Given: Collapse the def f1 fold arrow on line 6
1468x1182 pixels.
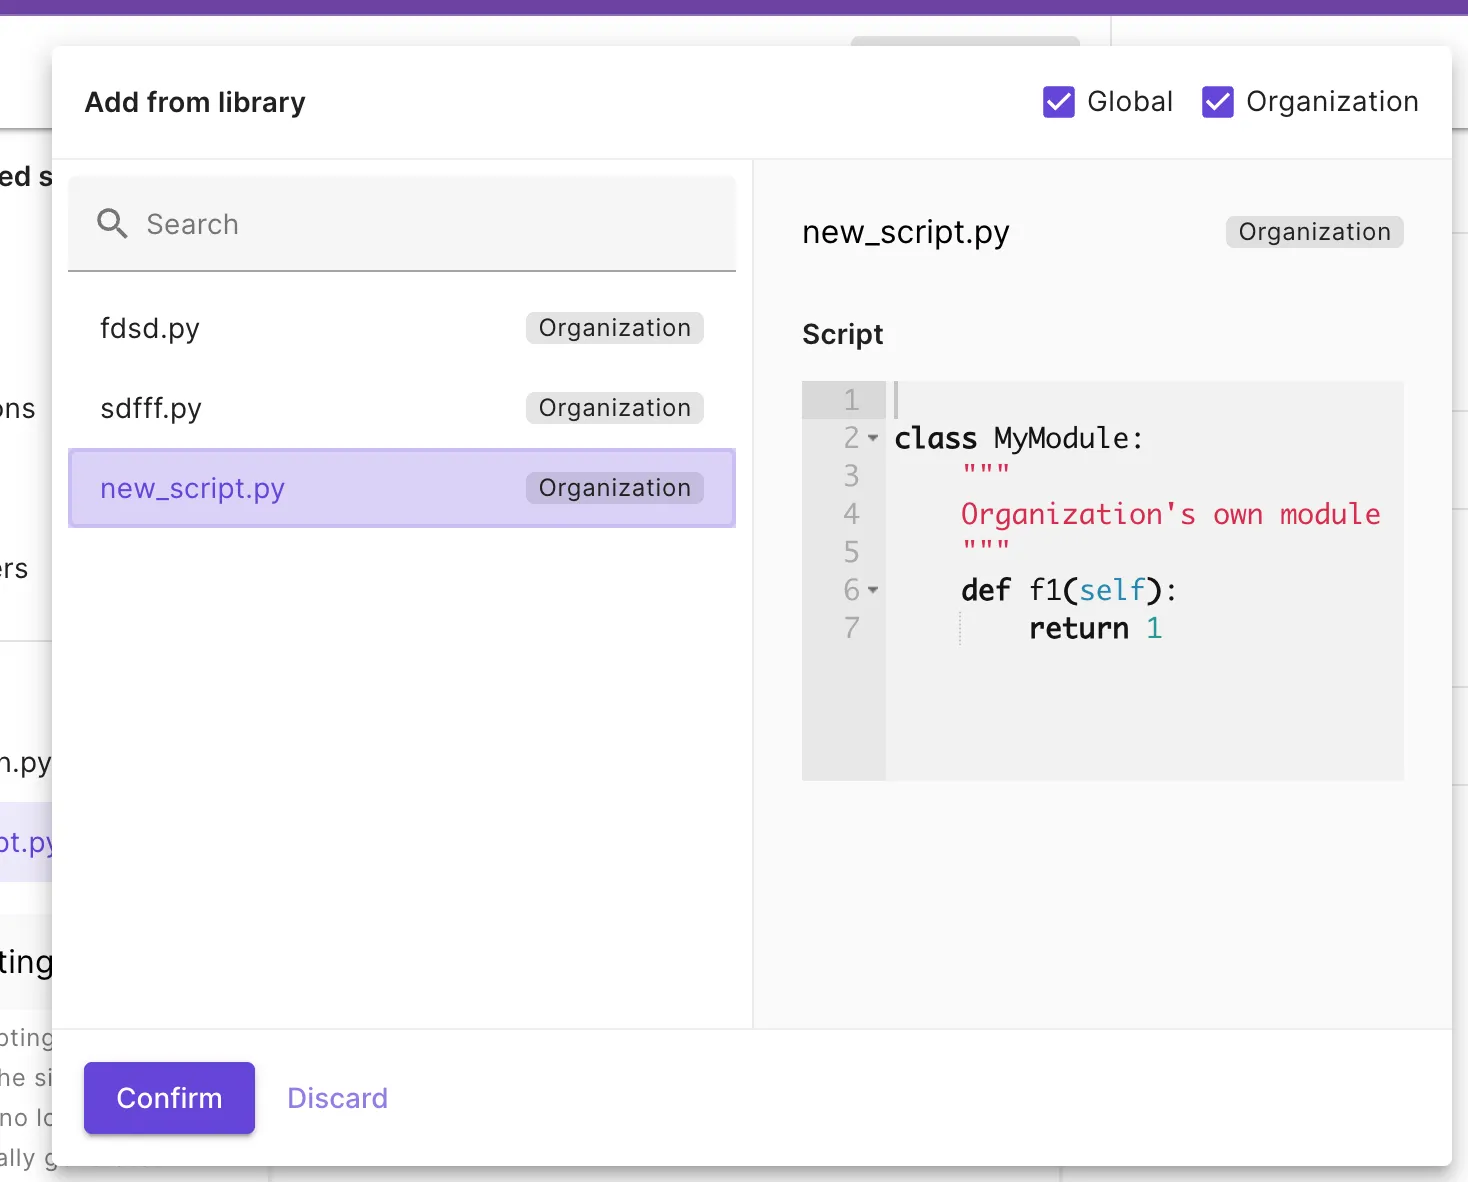Looking at the screenshot, I should coord(873,590).
